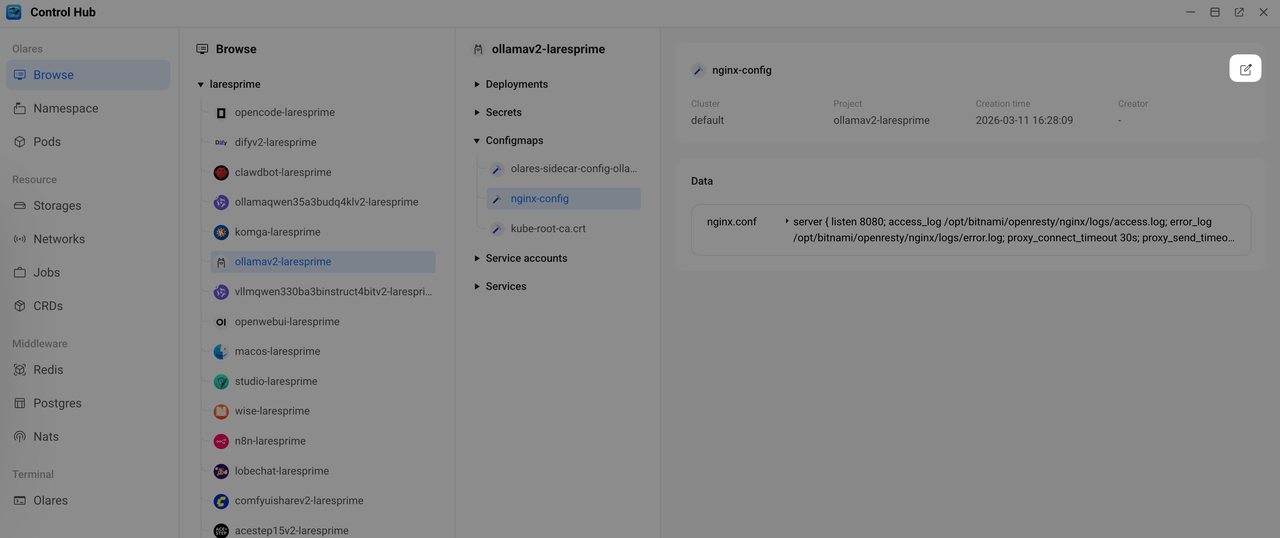Image resolution: width=1280 pixels, height=538 pixels.
Task: Expand the Secrets node
Action: point(477,113)
